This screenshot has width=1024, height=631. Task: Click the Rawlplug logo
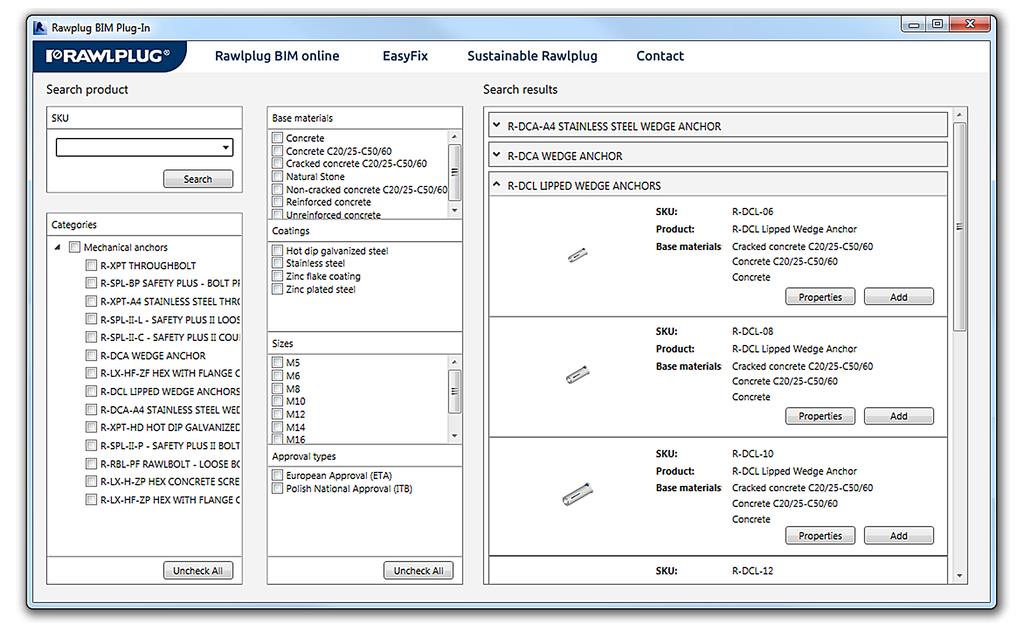(108, 56)
